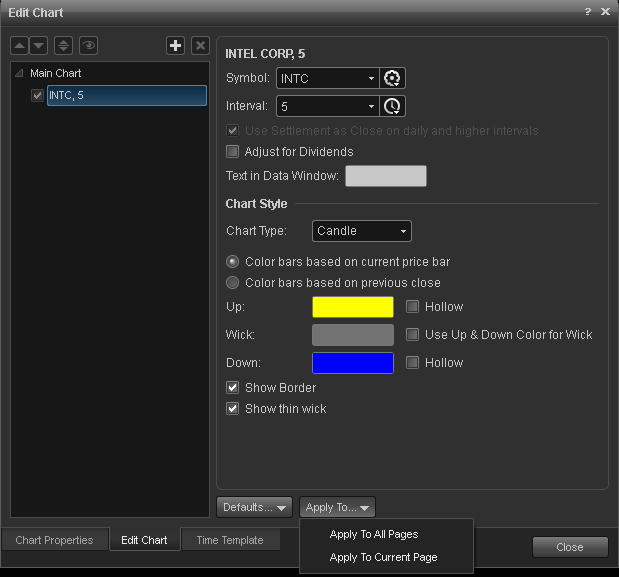Screen dimensions: 619x577
Task: Toggle the INTC, 5 row checkbox
Action: point(37,95)
